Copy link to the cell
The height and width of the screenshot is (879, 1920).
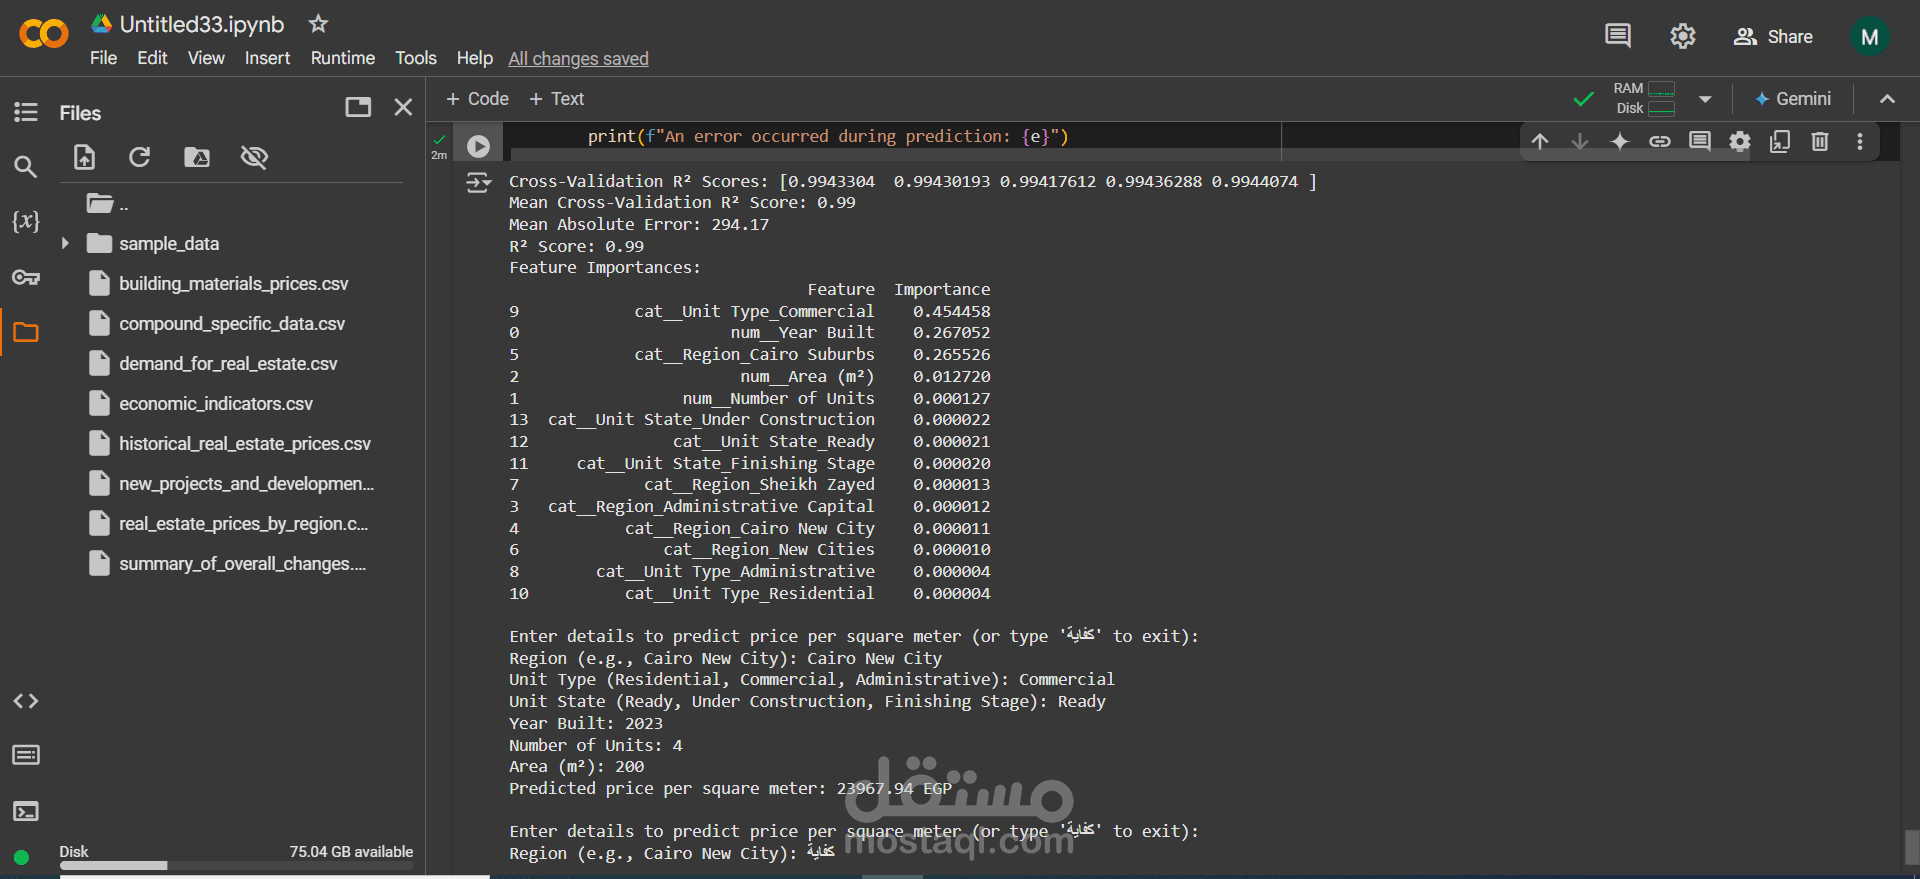[1660, 141]
